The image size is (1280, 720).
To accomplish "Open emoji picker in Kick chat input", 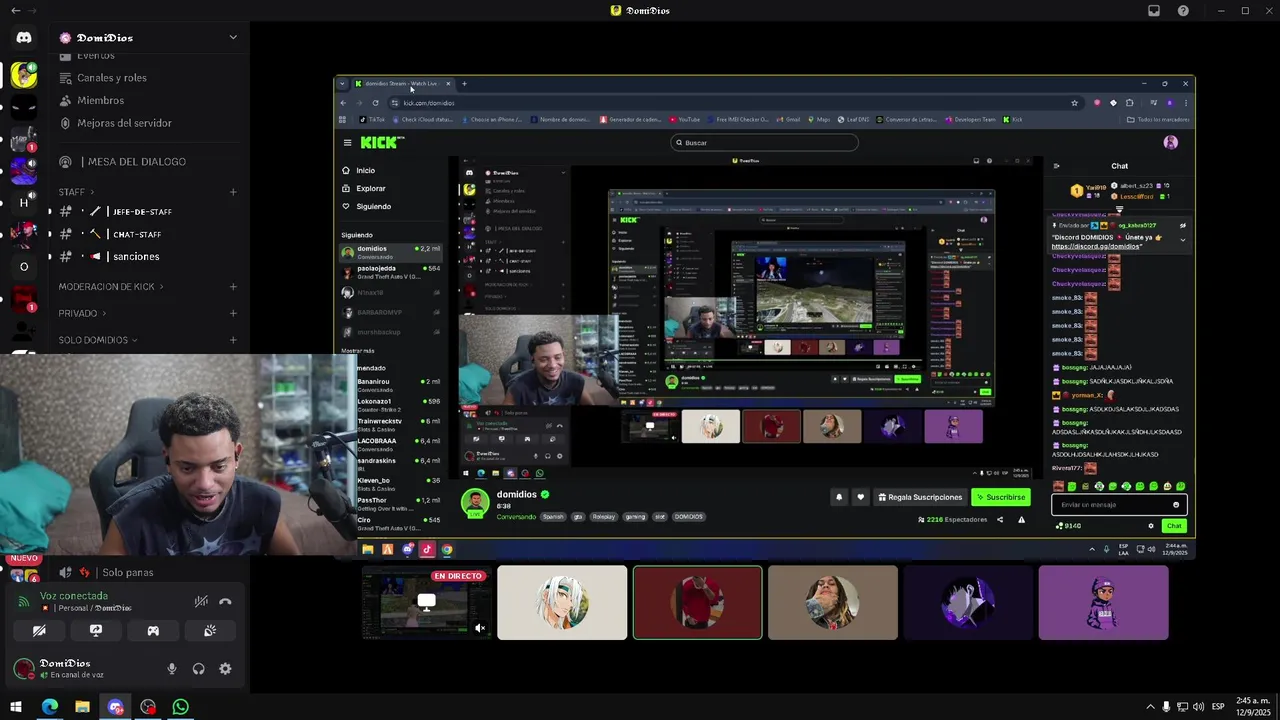I will click(1176, 505).
